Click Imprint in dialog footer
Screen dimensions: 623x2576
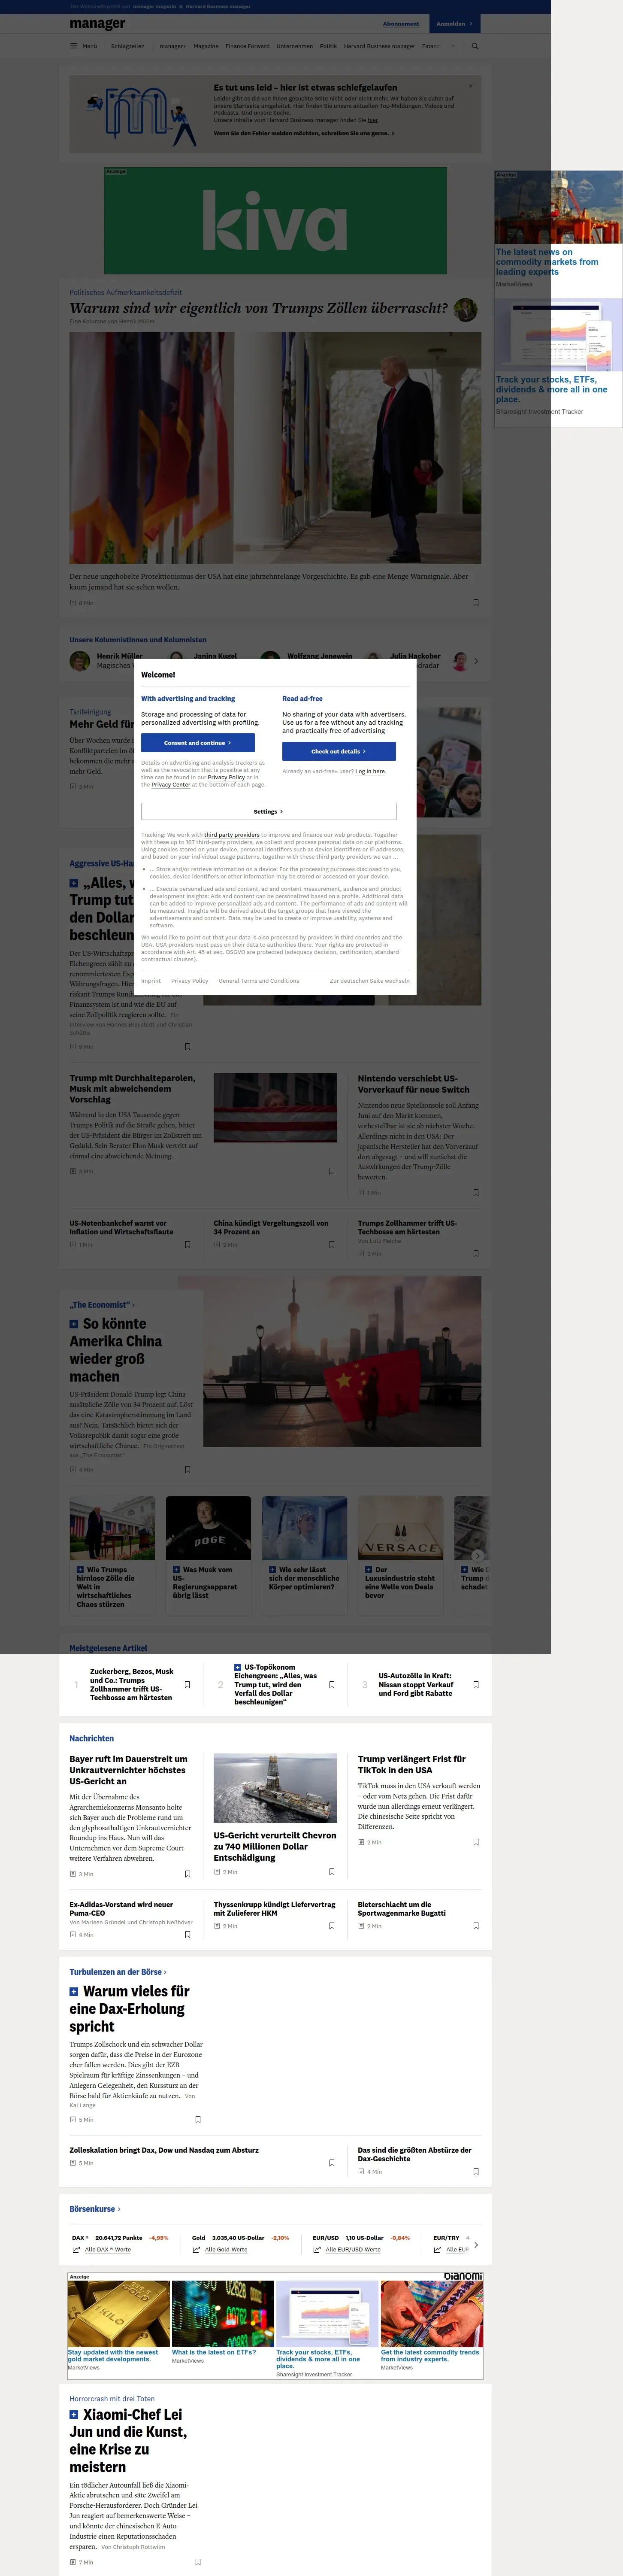tap(151, 981)
